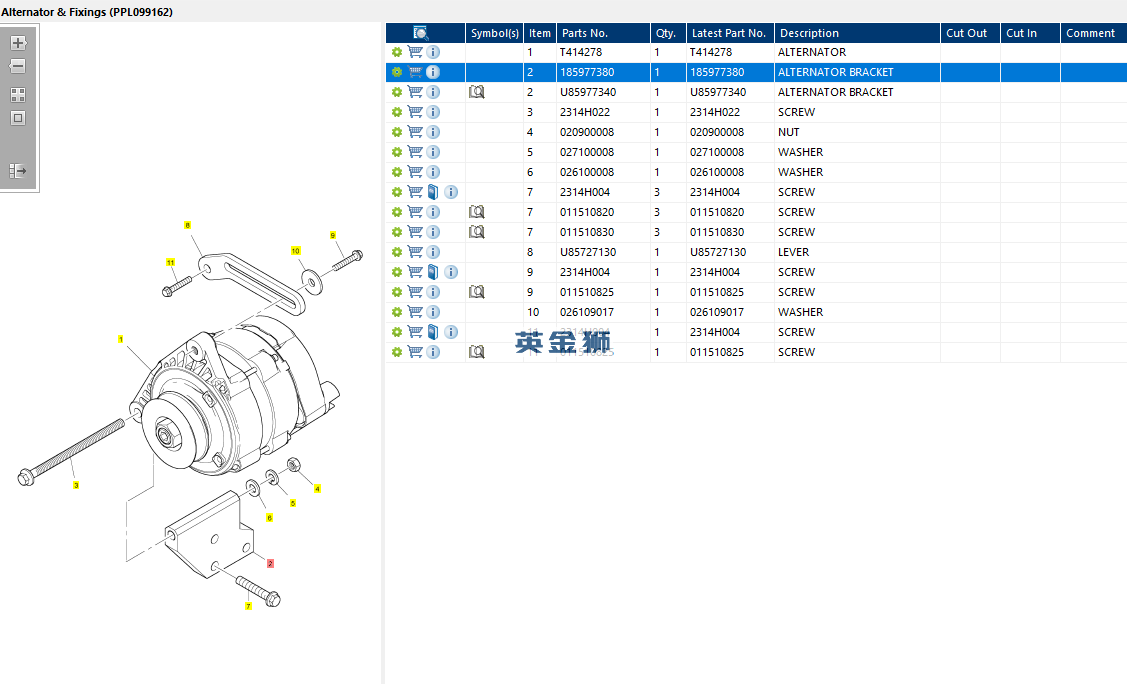Click the four-squares grid view icon
The height and width of the screenshot is (684, 1127).
coord(18,95)
